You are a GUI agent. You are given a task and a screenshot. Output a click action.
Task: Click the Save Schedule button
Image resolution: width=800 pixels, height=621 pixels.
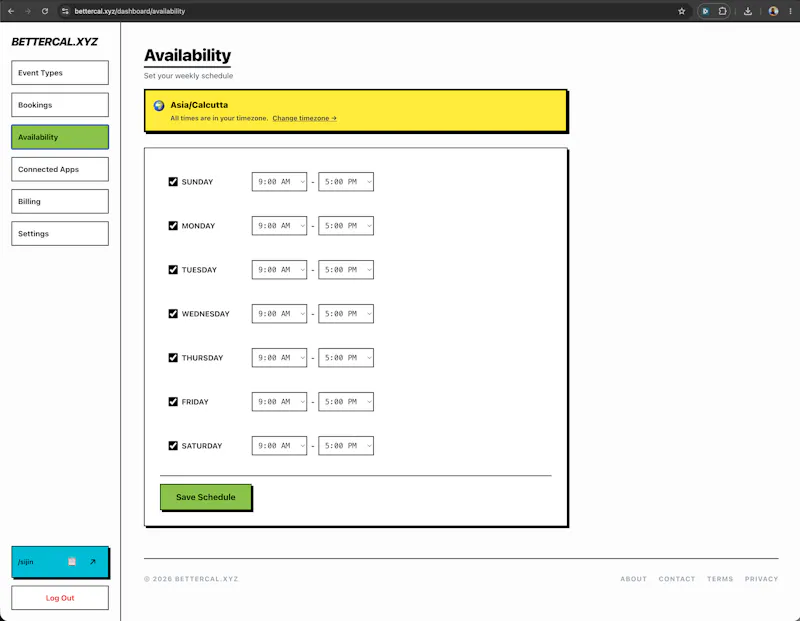pos(206,497)
